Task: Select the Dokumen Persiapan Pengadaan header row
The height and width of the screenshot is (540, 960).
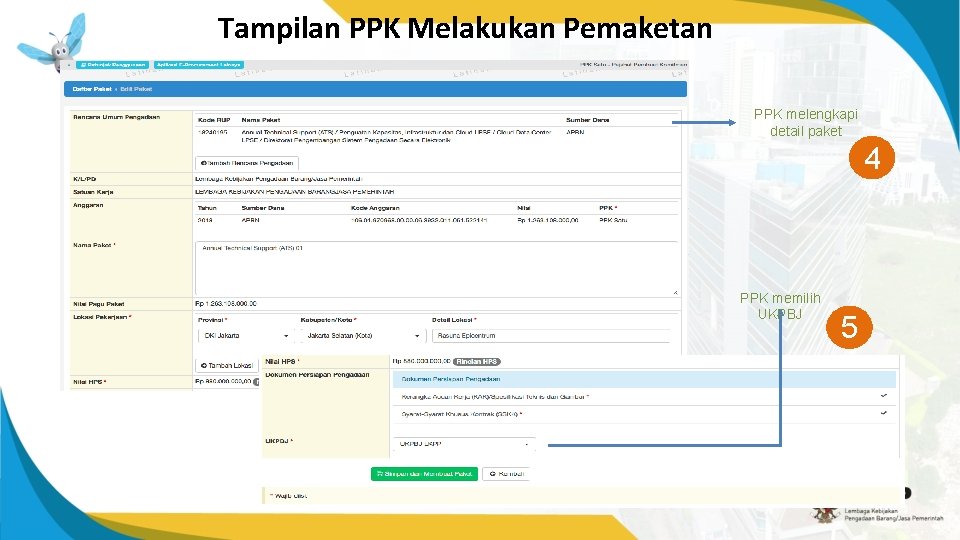Action: coord(644,379)
